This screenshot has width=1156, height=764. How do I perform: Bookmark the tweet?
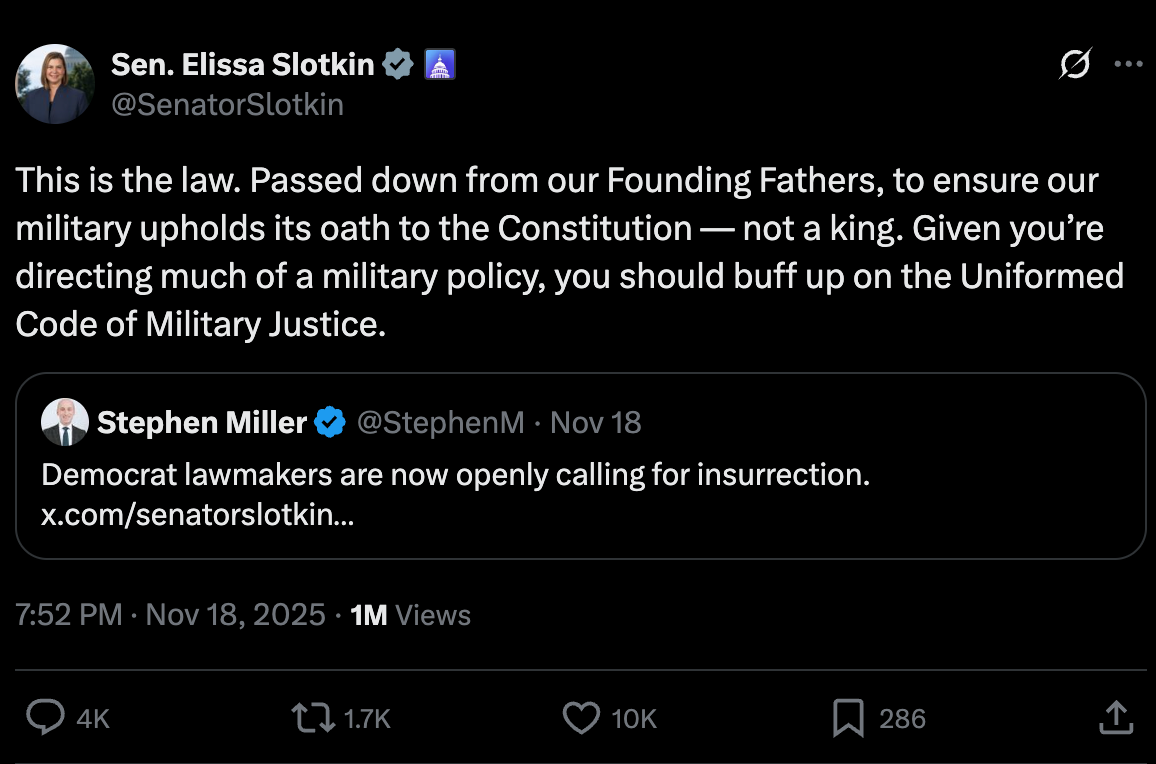[x=849, y=717]
